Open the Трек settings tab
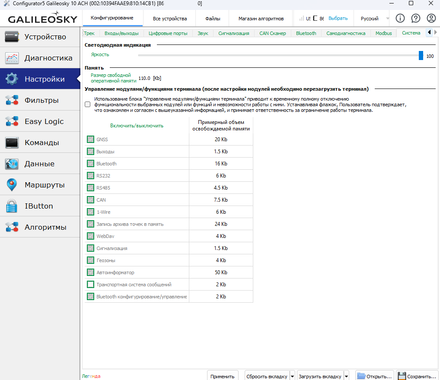This screenshot has height=380, width=440. 89,33
